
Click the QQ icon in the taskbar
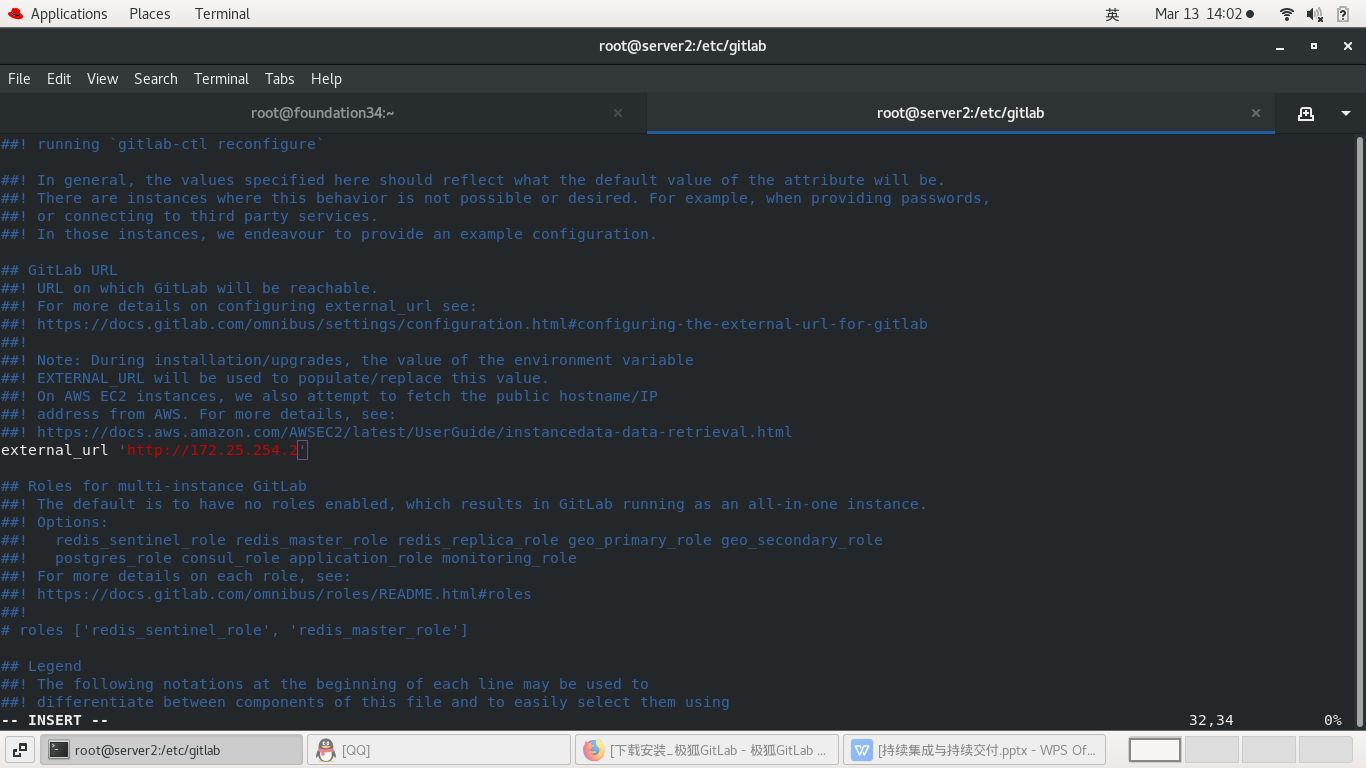[327, 750]
